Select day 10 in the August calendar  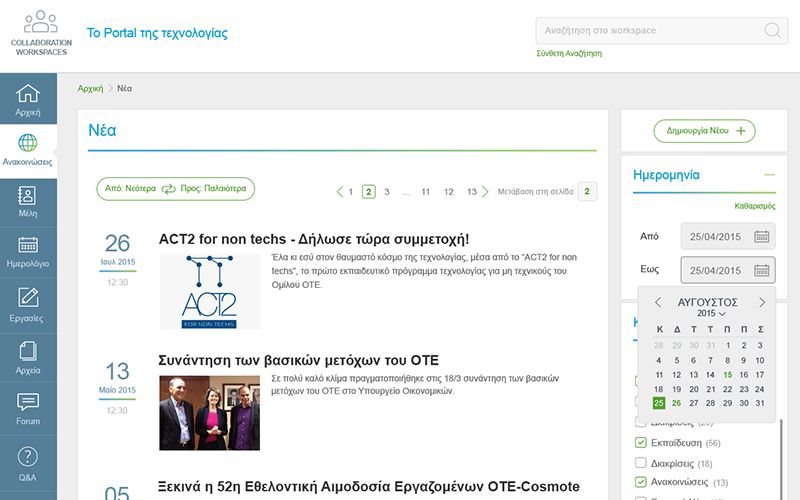[760, 361]
